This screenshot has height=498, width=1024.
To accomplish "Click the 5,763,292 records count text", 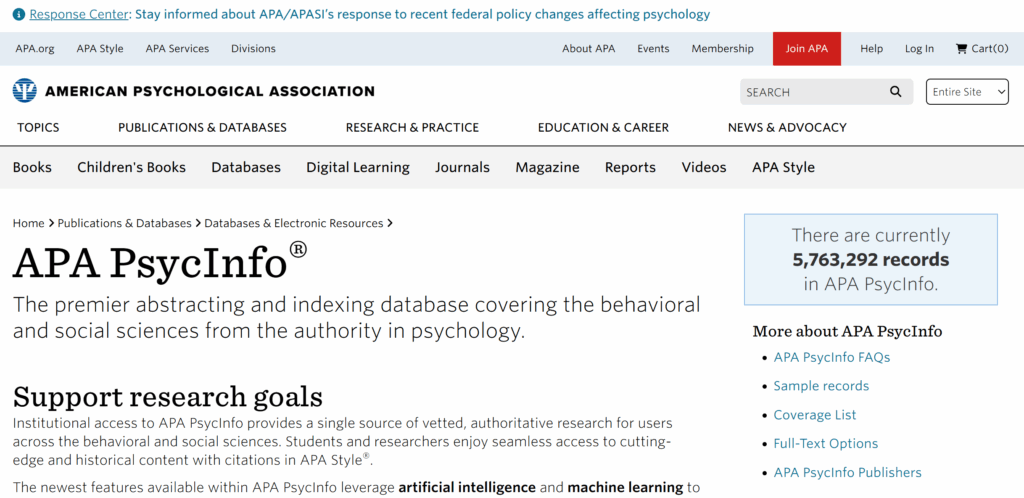I will [x=871, y=260].
